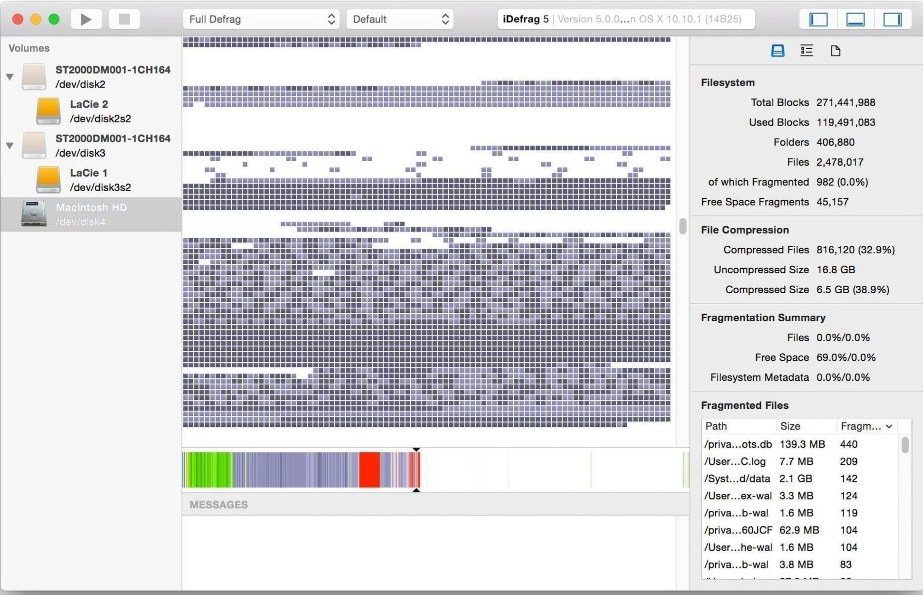Click the MESSAGES panel header
Screen dimensions: 923x595
pyautogui.click(x=435, y=504)
